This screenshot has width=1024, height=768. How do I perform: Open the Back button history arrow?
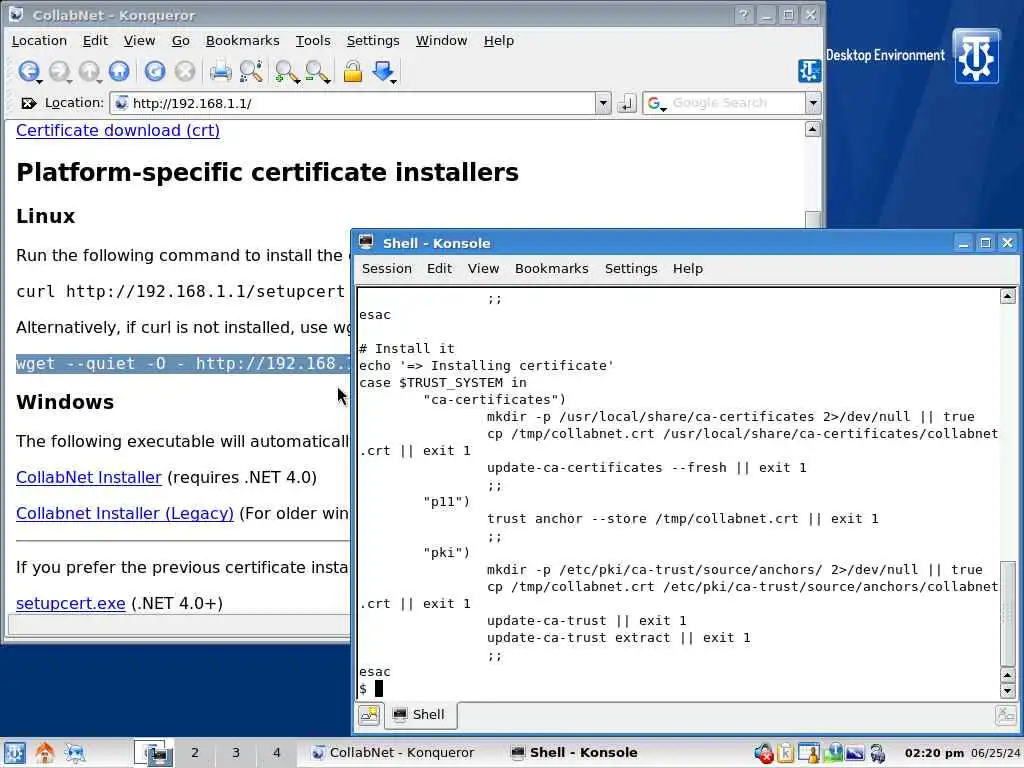click(40, 81)
